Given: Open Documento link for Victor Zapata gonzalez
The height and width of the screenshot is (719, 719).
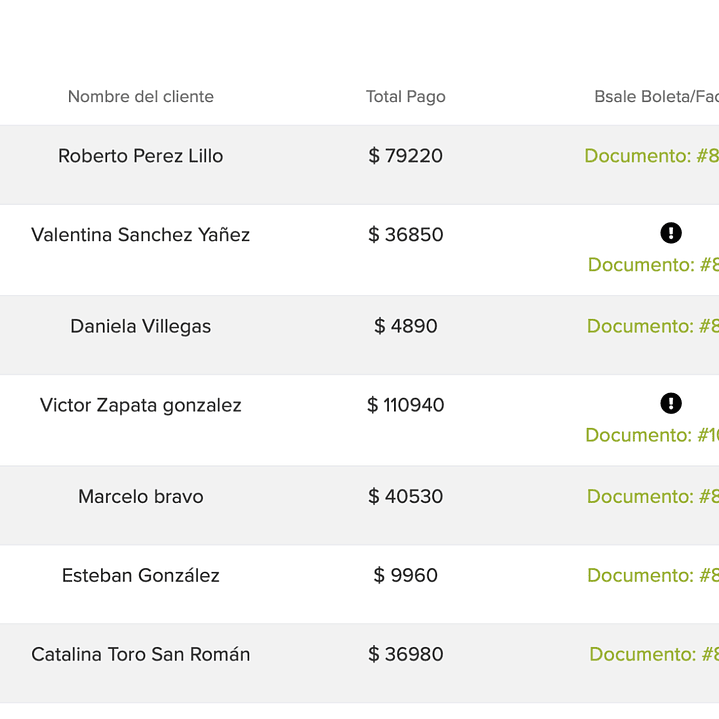Looking at the screenshot, I should click(x=651, y=435).
